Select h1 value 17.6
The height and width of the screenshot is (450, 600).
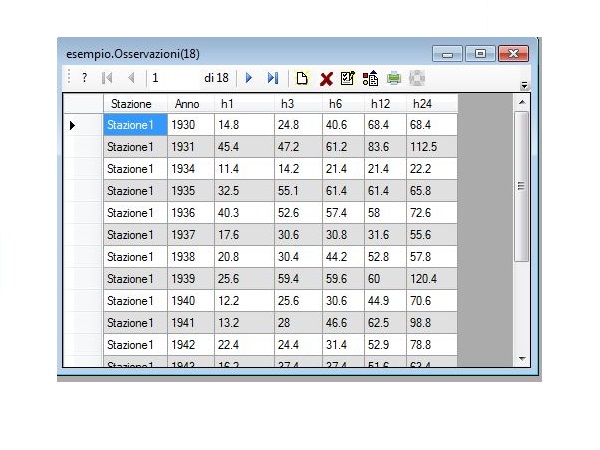(x=244, y=235)
